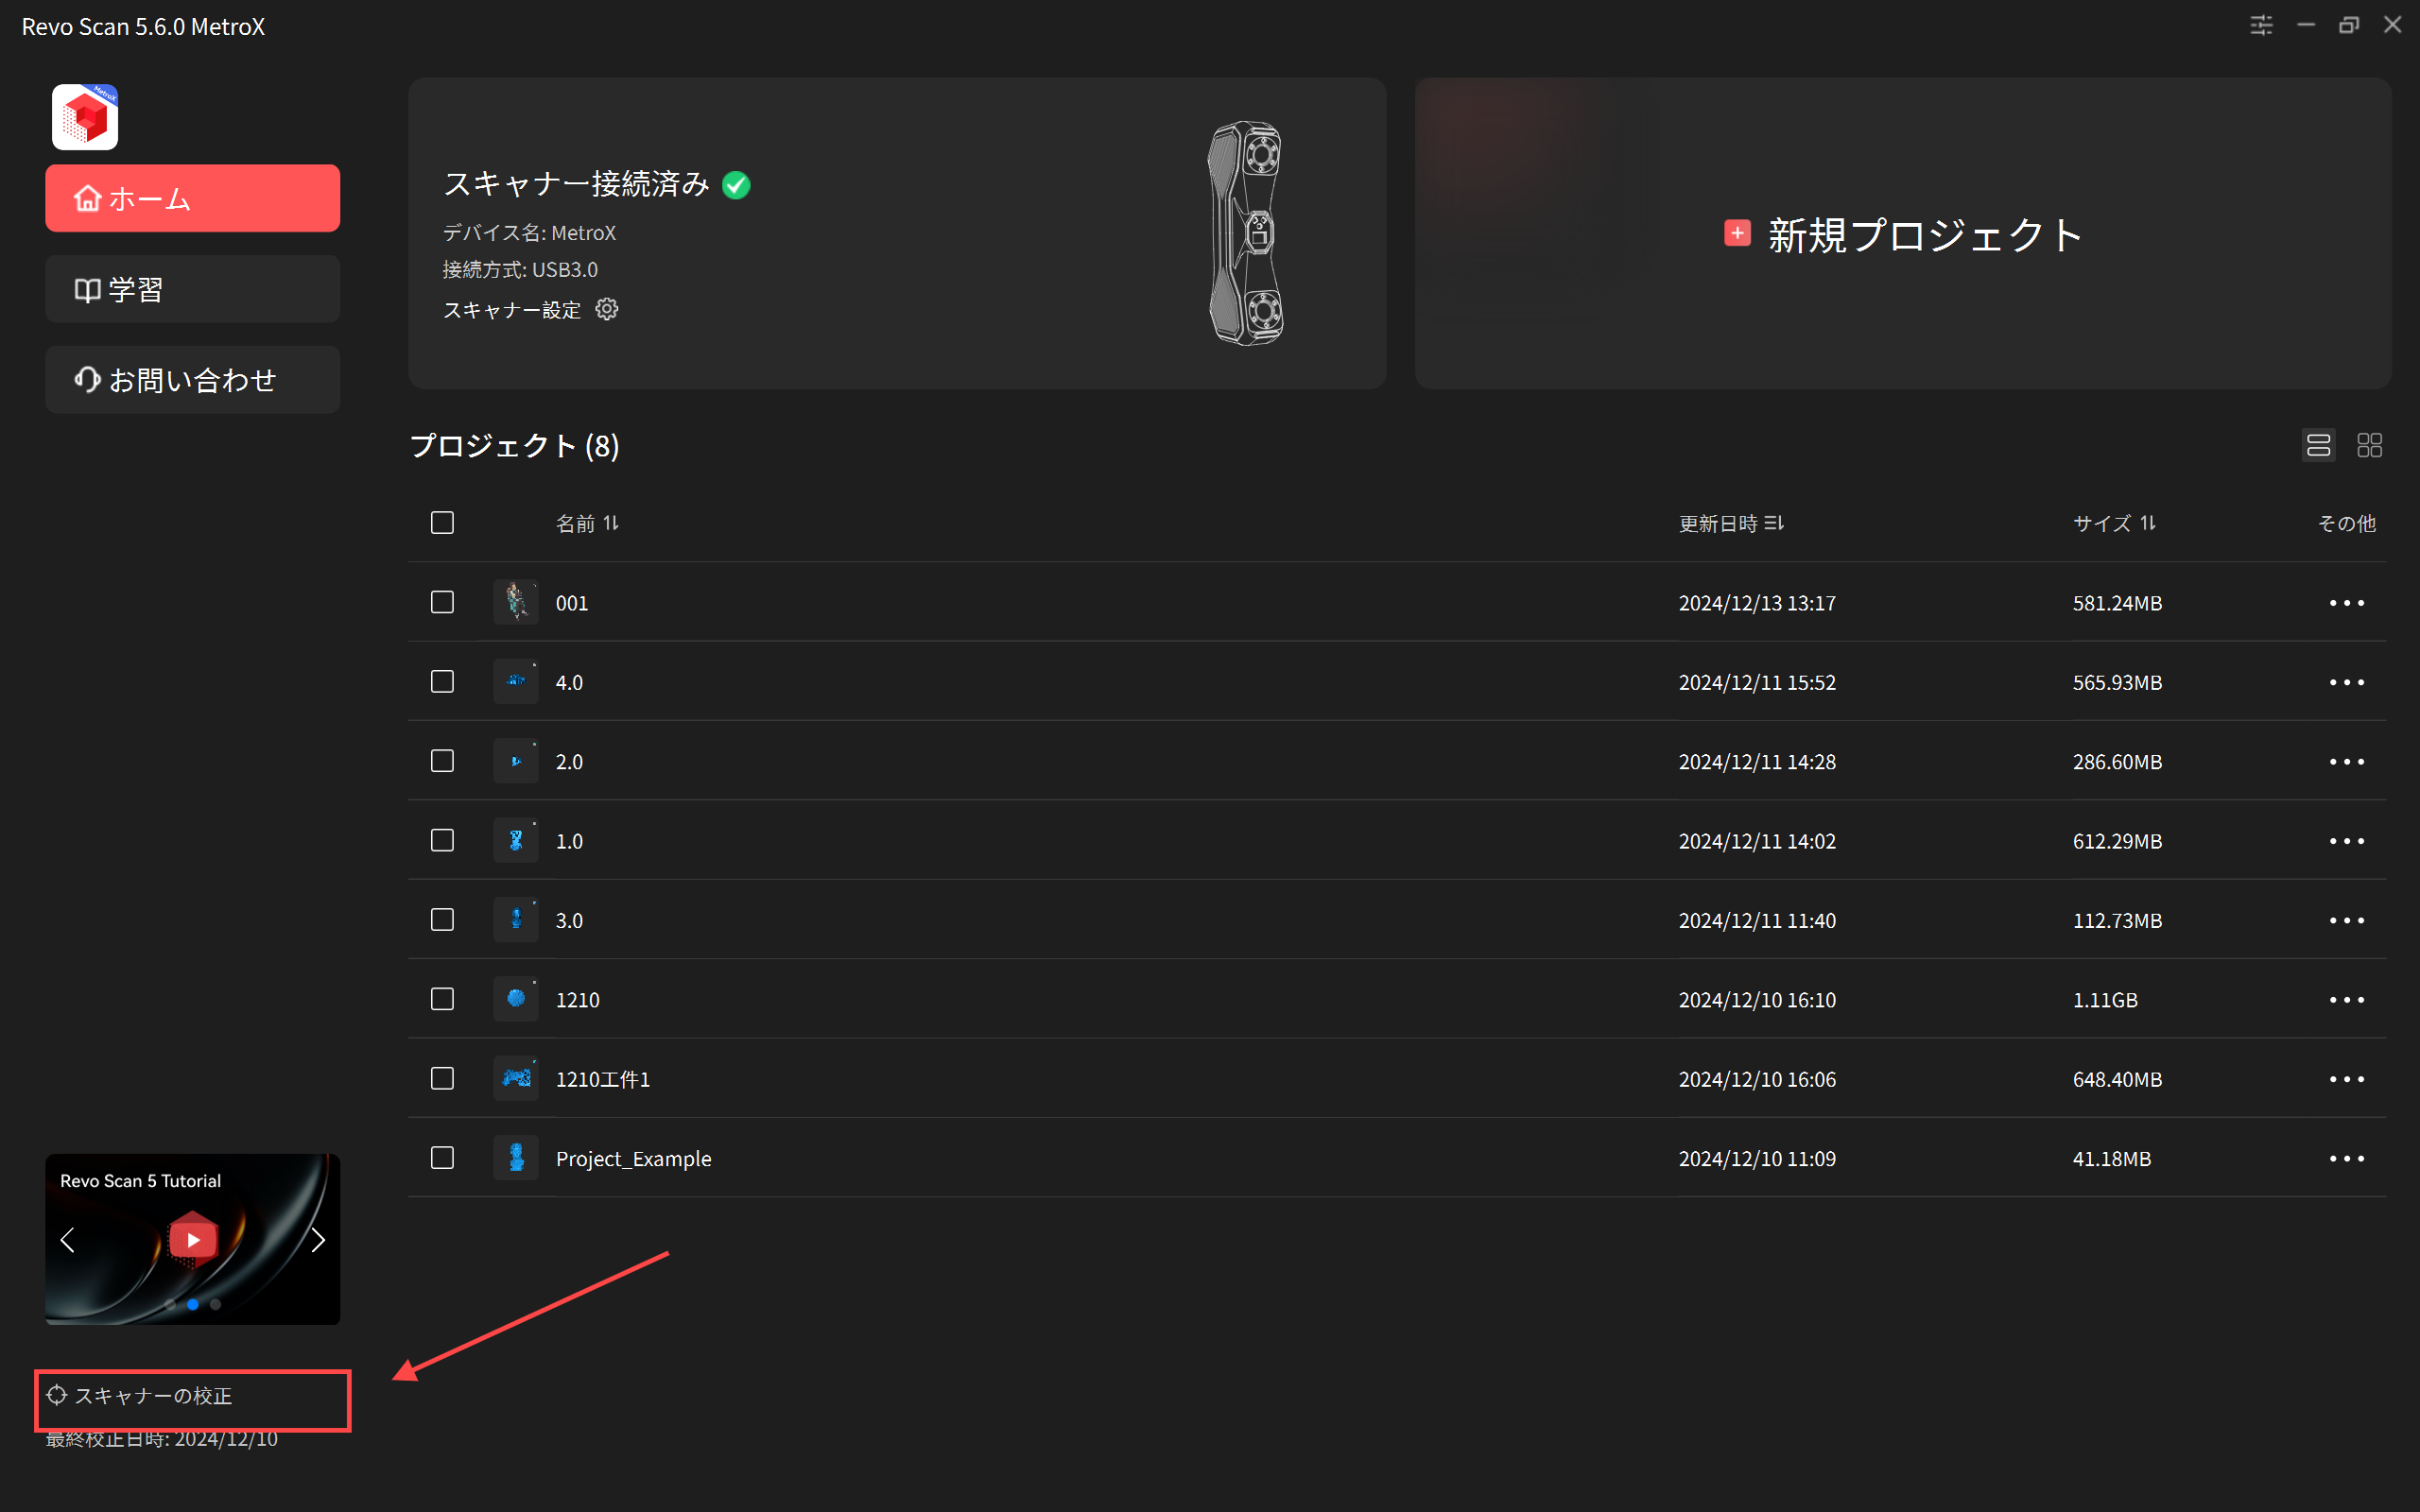Go to ホーム in the sidebar
Image resolution: width=2420 pixels, height=1512 pixels.
point(192,198)
